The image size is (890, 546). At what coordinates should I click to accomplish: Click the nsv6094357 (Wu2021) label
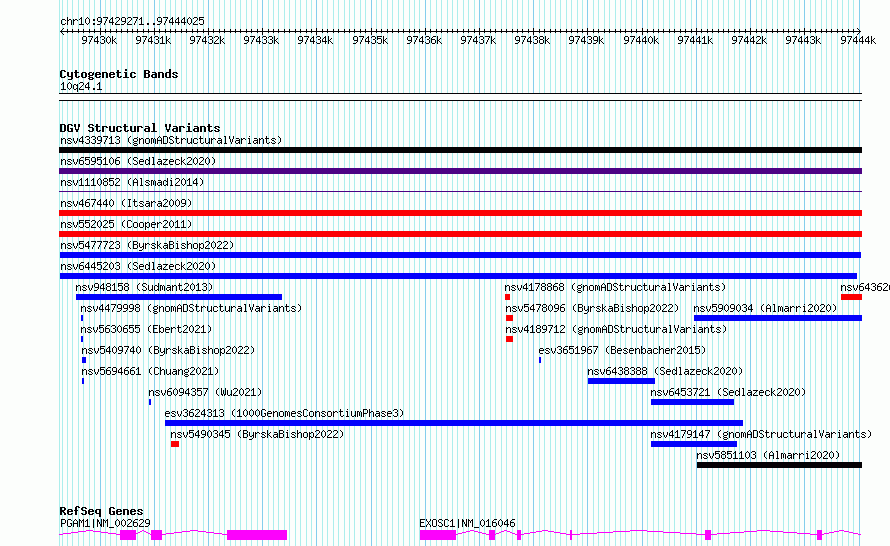(x=205, y=392)
